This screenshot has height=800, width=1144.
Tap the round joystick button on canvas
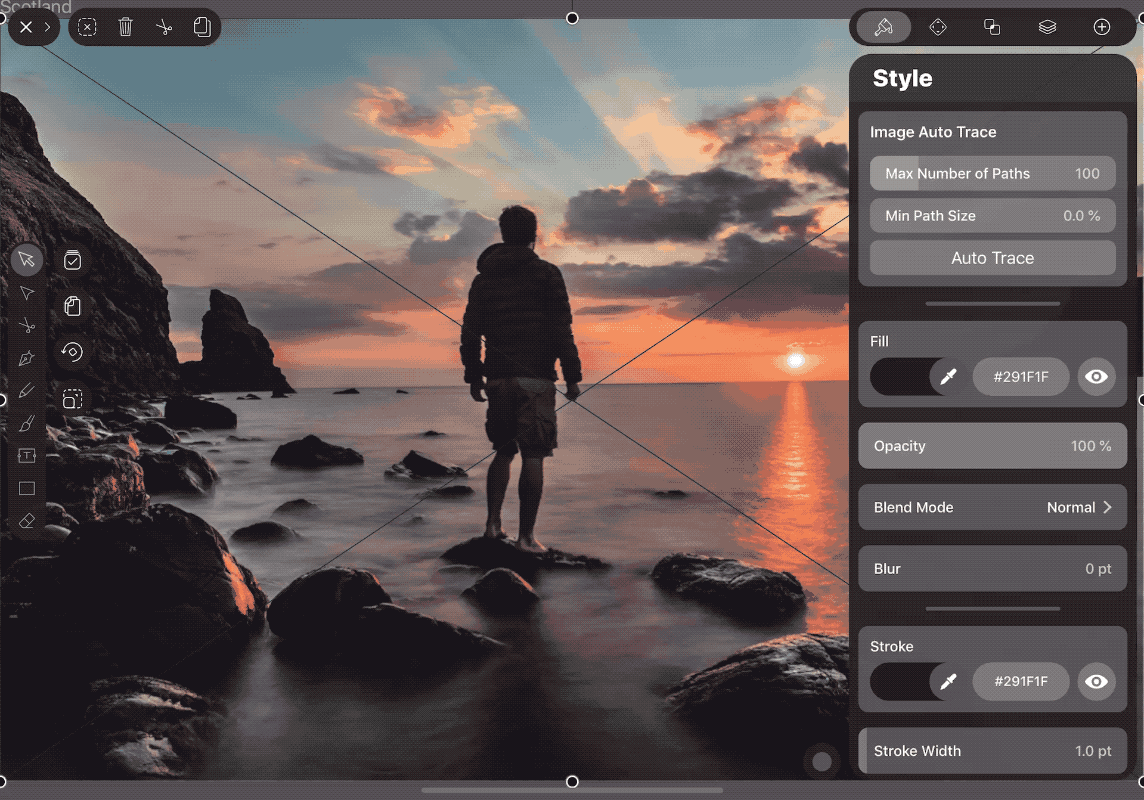822,762
